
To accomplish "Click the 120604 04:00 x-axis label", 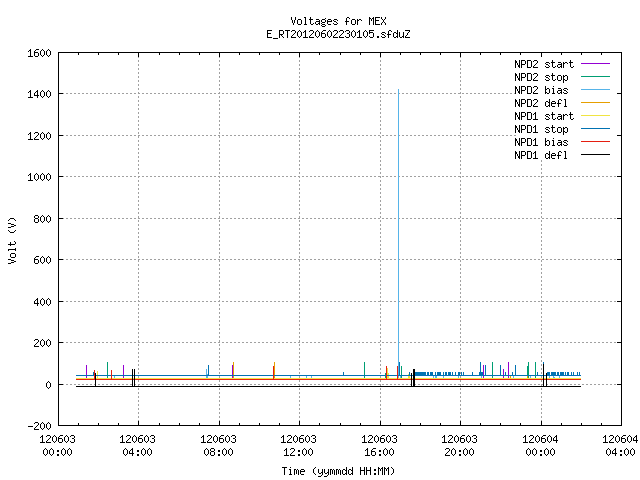I will (x=620, y=446).
